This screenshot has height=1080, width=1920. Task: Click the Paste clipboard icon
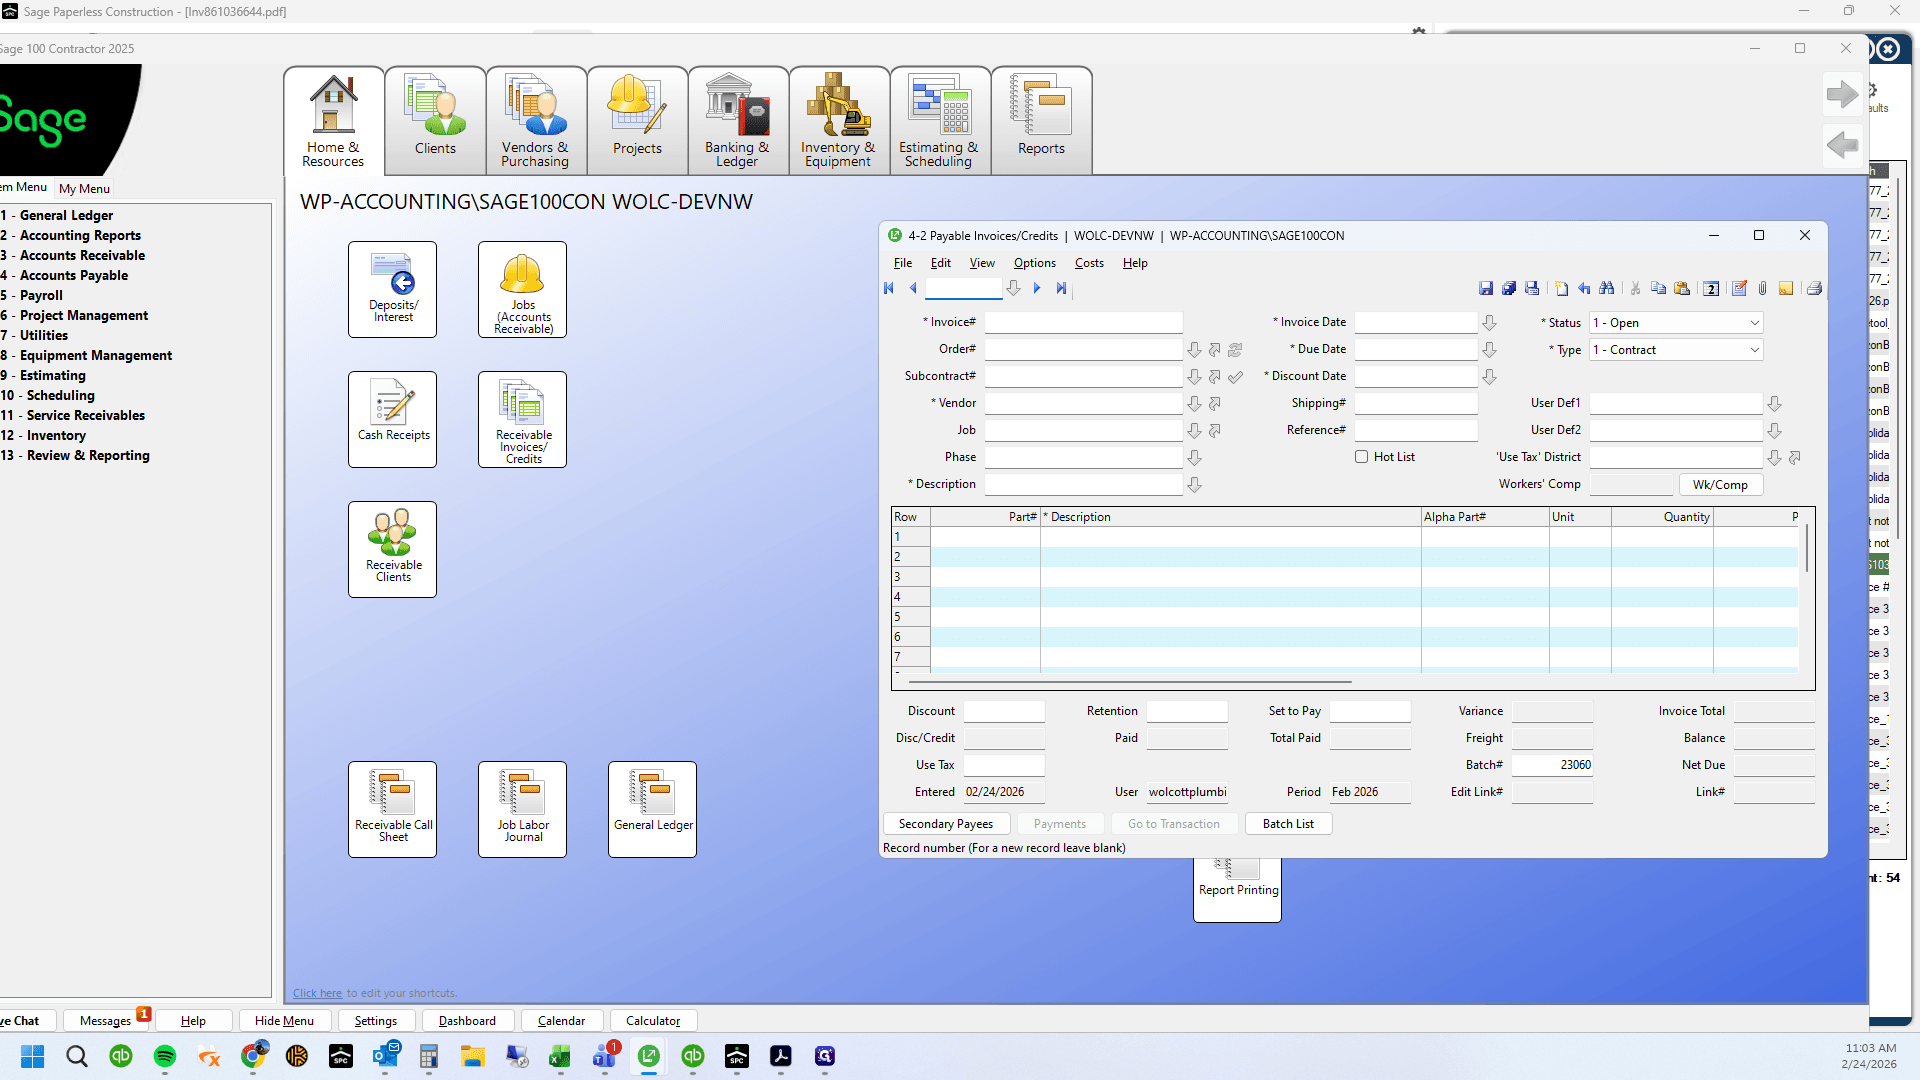coord(1682,289)
